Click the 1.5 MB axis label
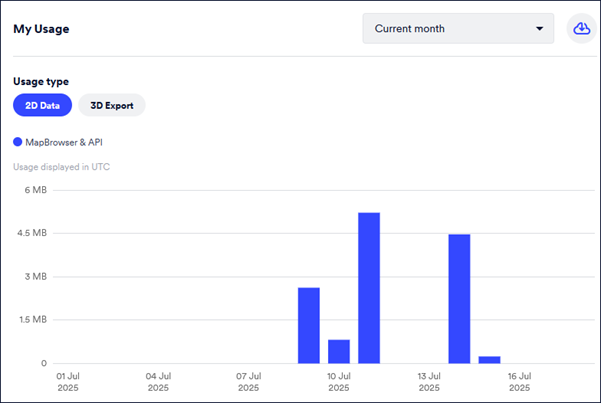Image resolution: width=601 pixels, height=403 pixels. (33, 319)
